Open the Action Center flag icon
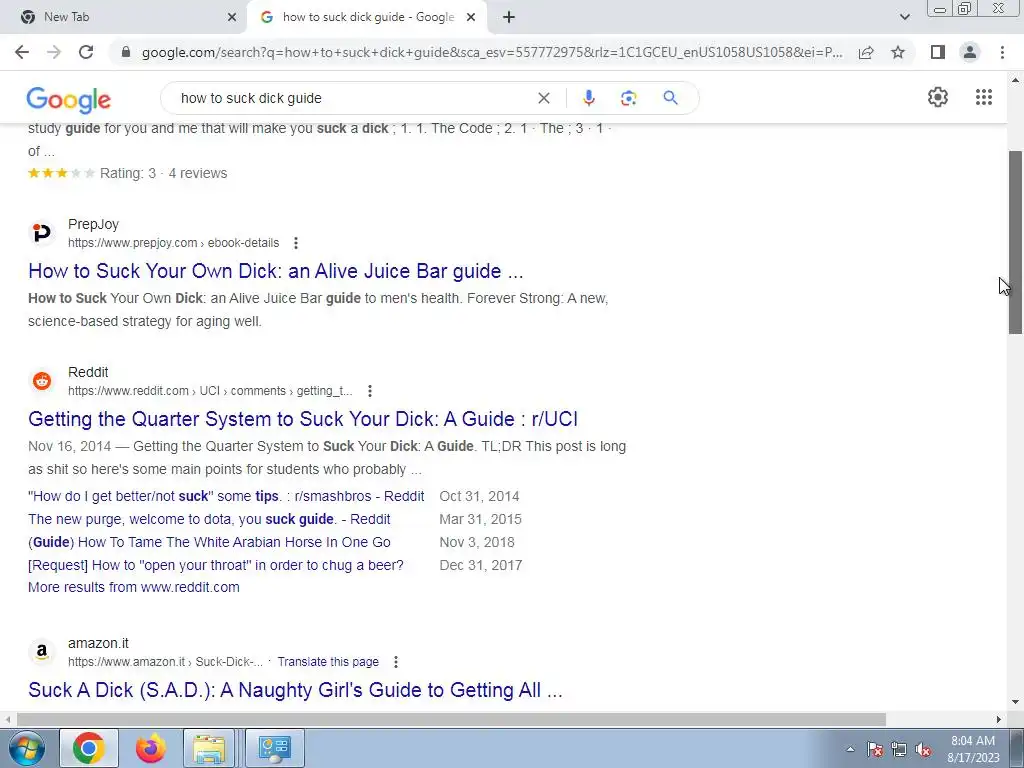This screenshot has width=1024, height=768. pos(875,750)
